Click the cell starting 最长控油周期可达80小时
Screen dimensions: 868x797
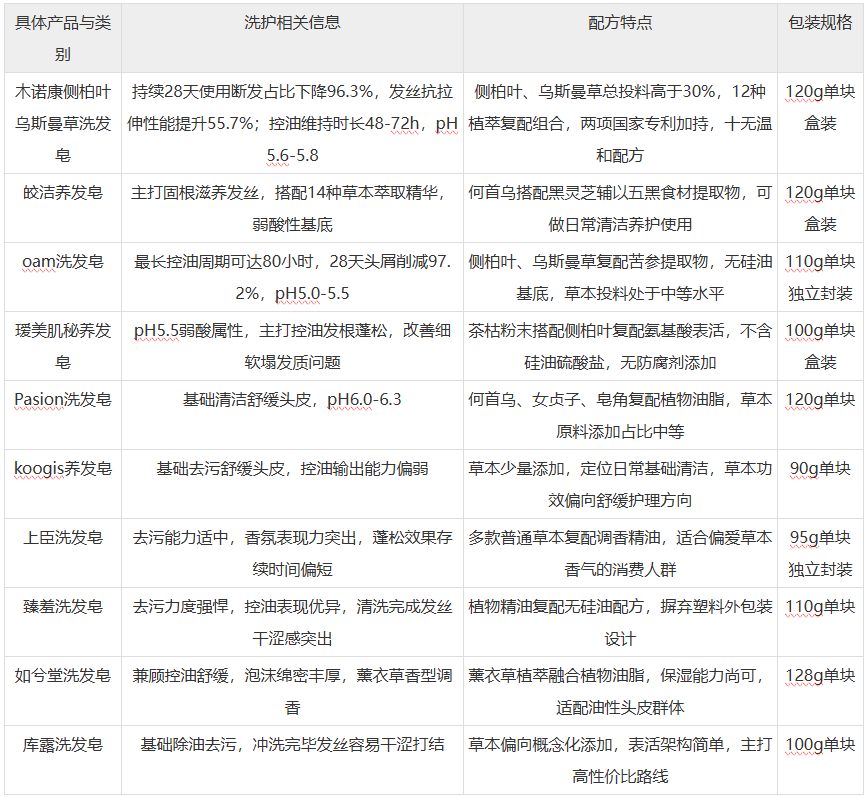click(292, 277)
